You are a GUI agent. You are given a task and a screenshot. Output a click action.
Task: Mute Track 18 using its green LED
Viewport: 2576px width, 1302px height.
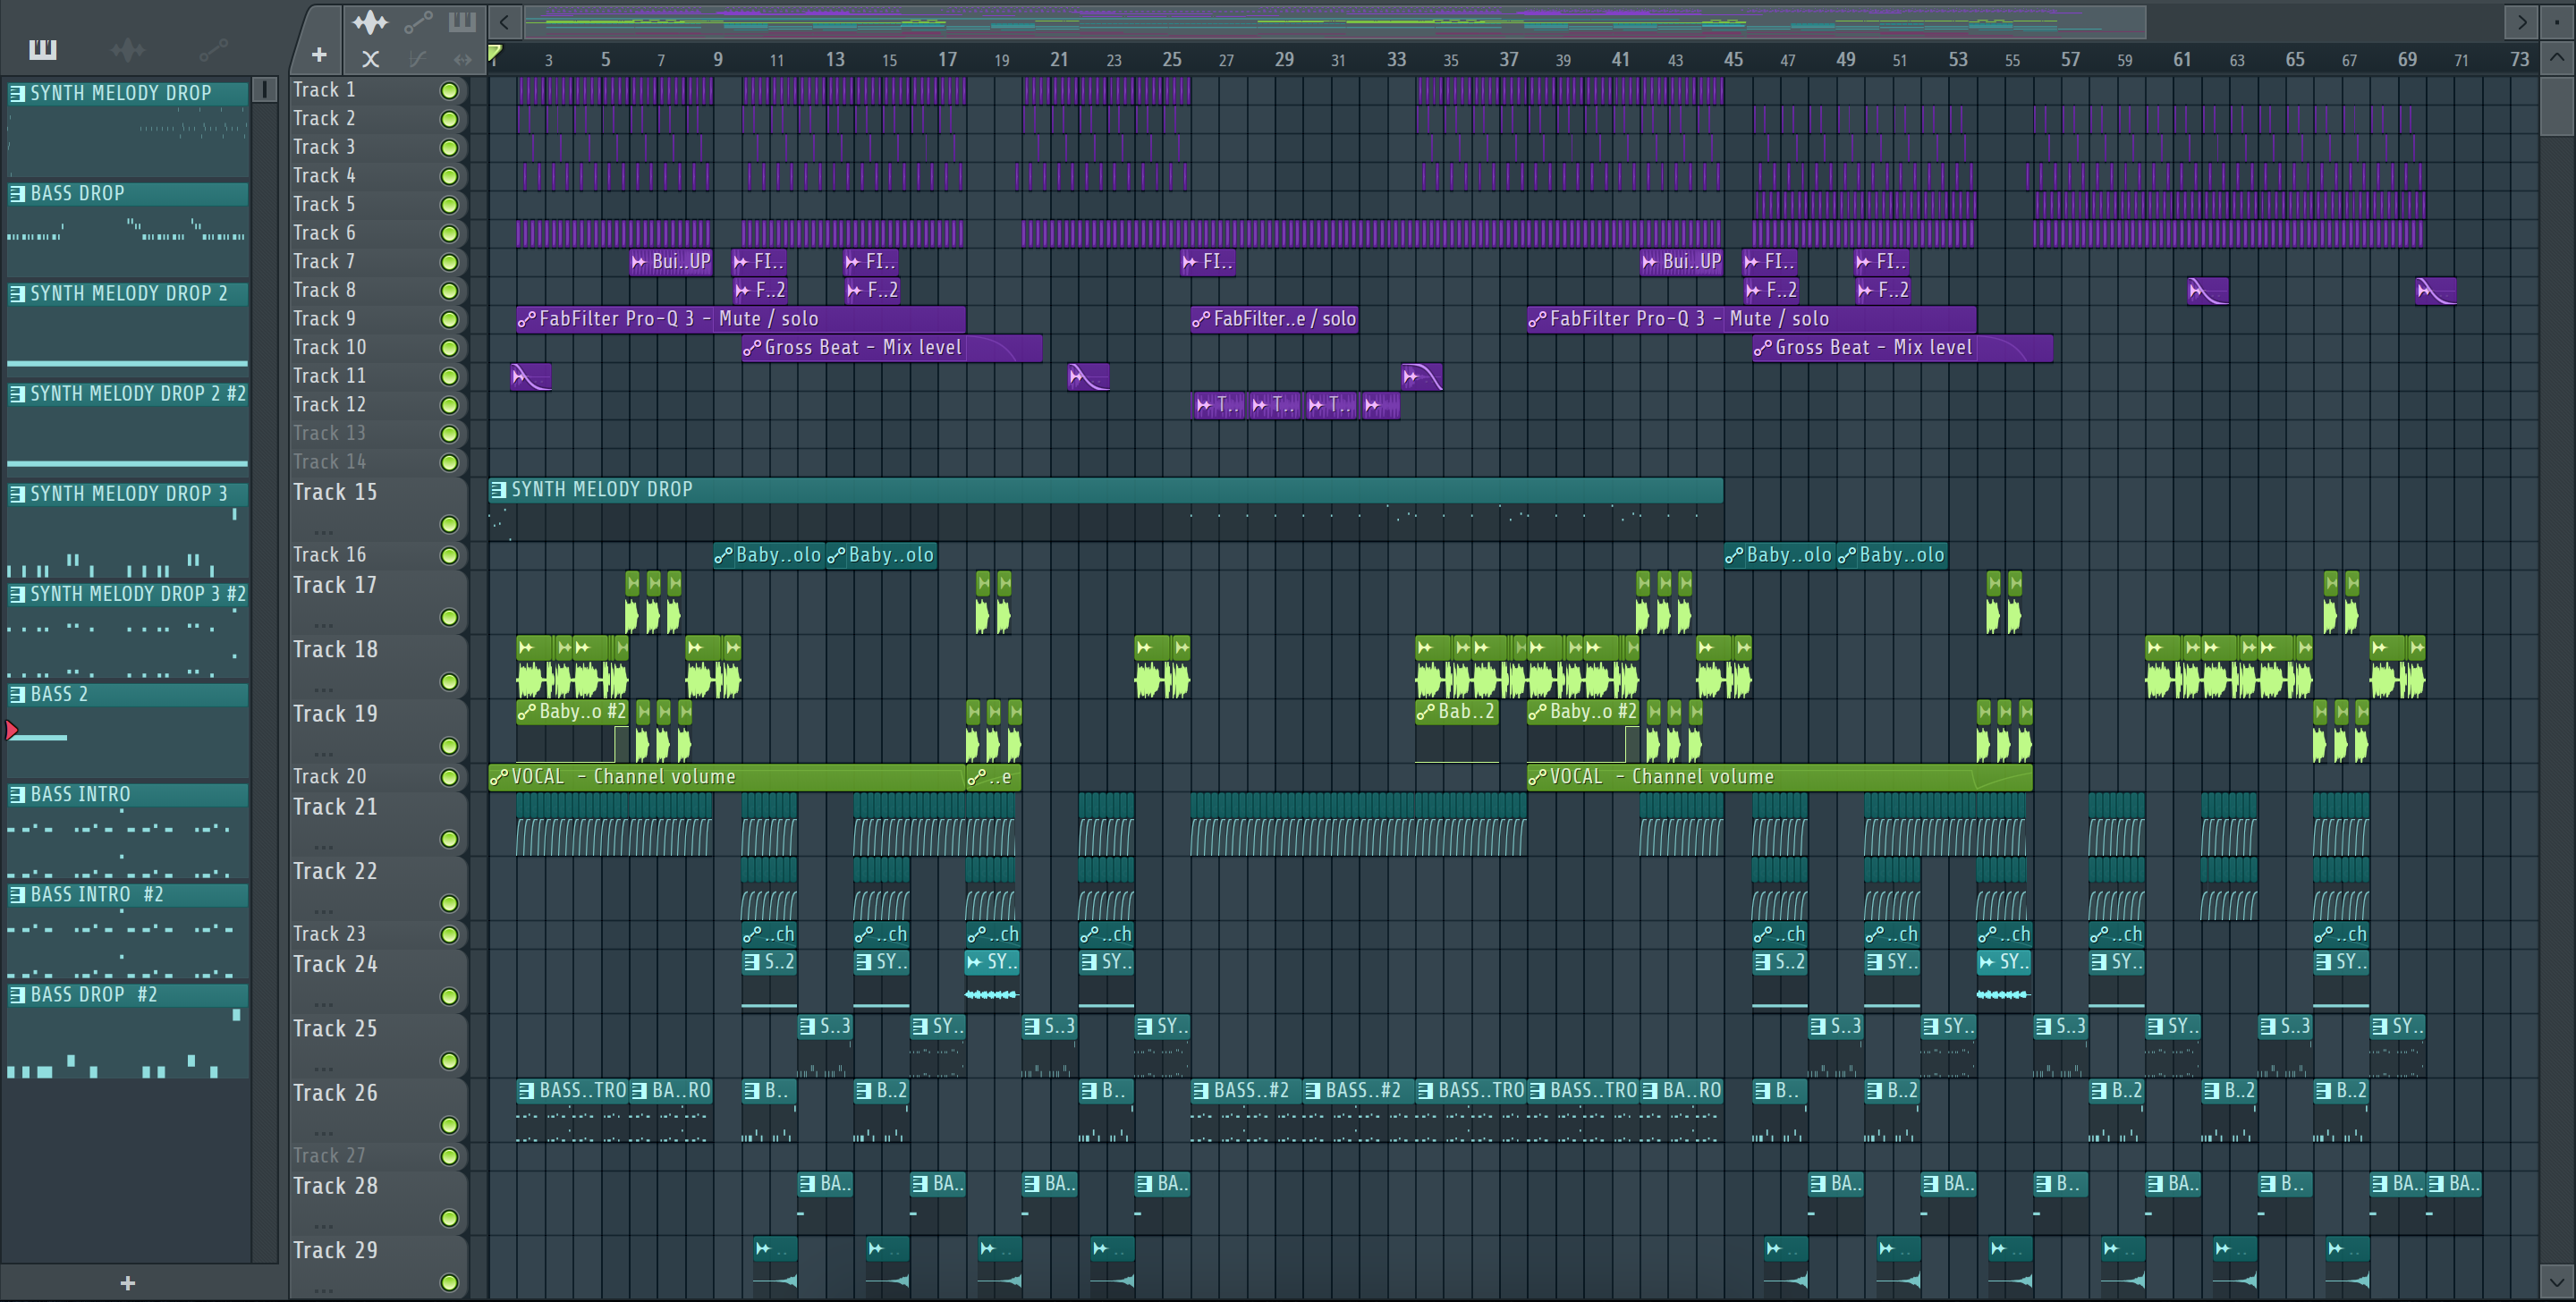pos(450,682)
